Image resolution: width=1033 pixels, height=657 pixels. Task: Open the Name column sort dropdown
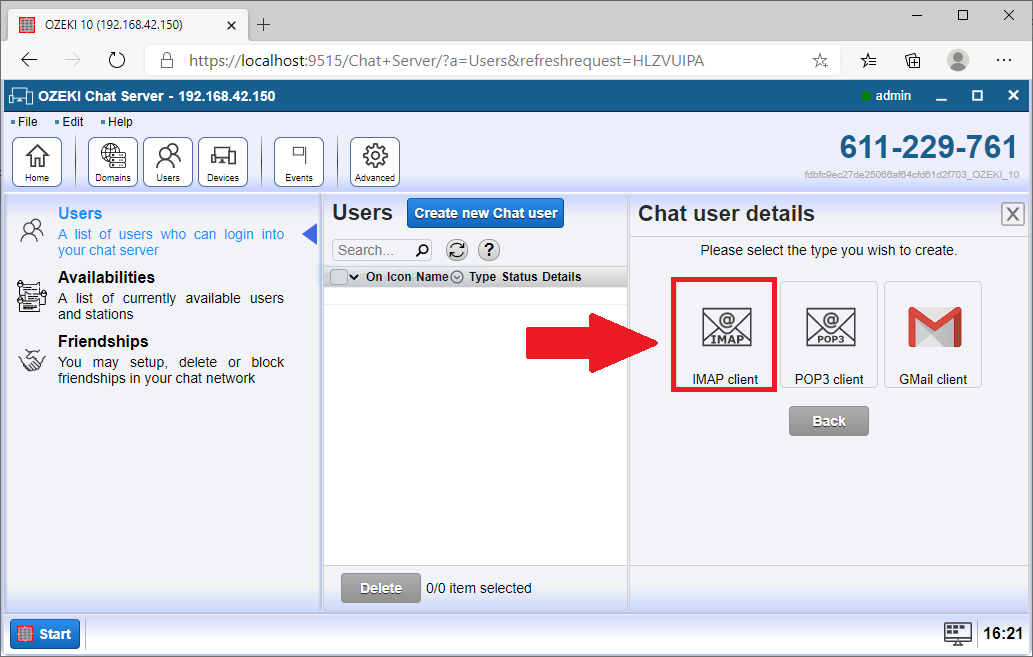point(457,277)
